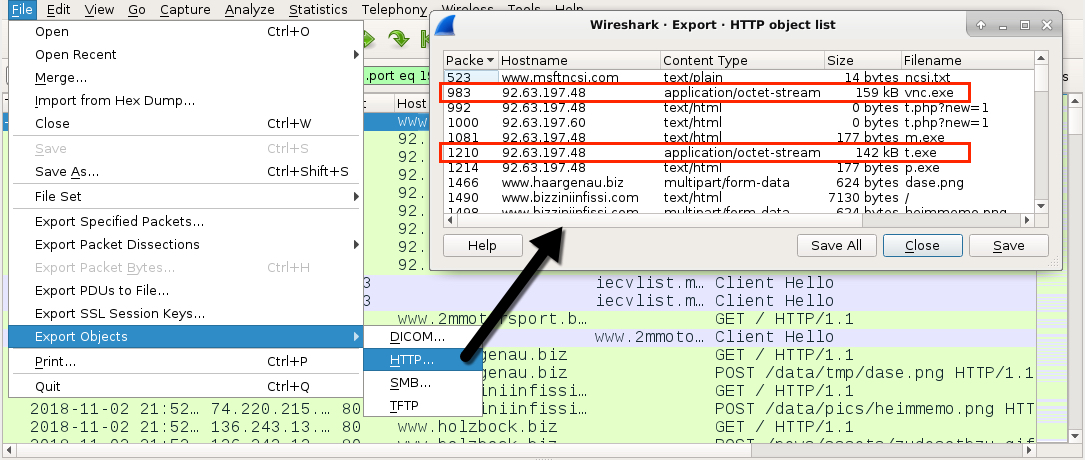The image size is (1085, 460).
Task: Maximize the HTTP object list dialog
Action: pos(1025,25)
